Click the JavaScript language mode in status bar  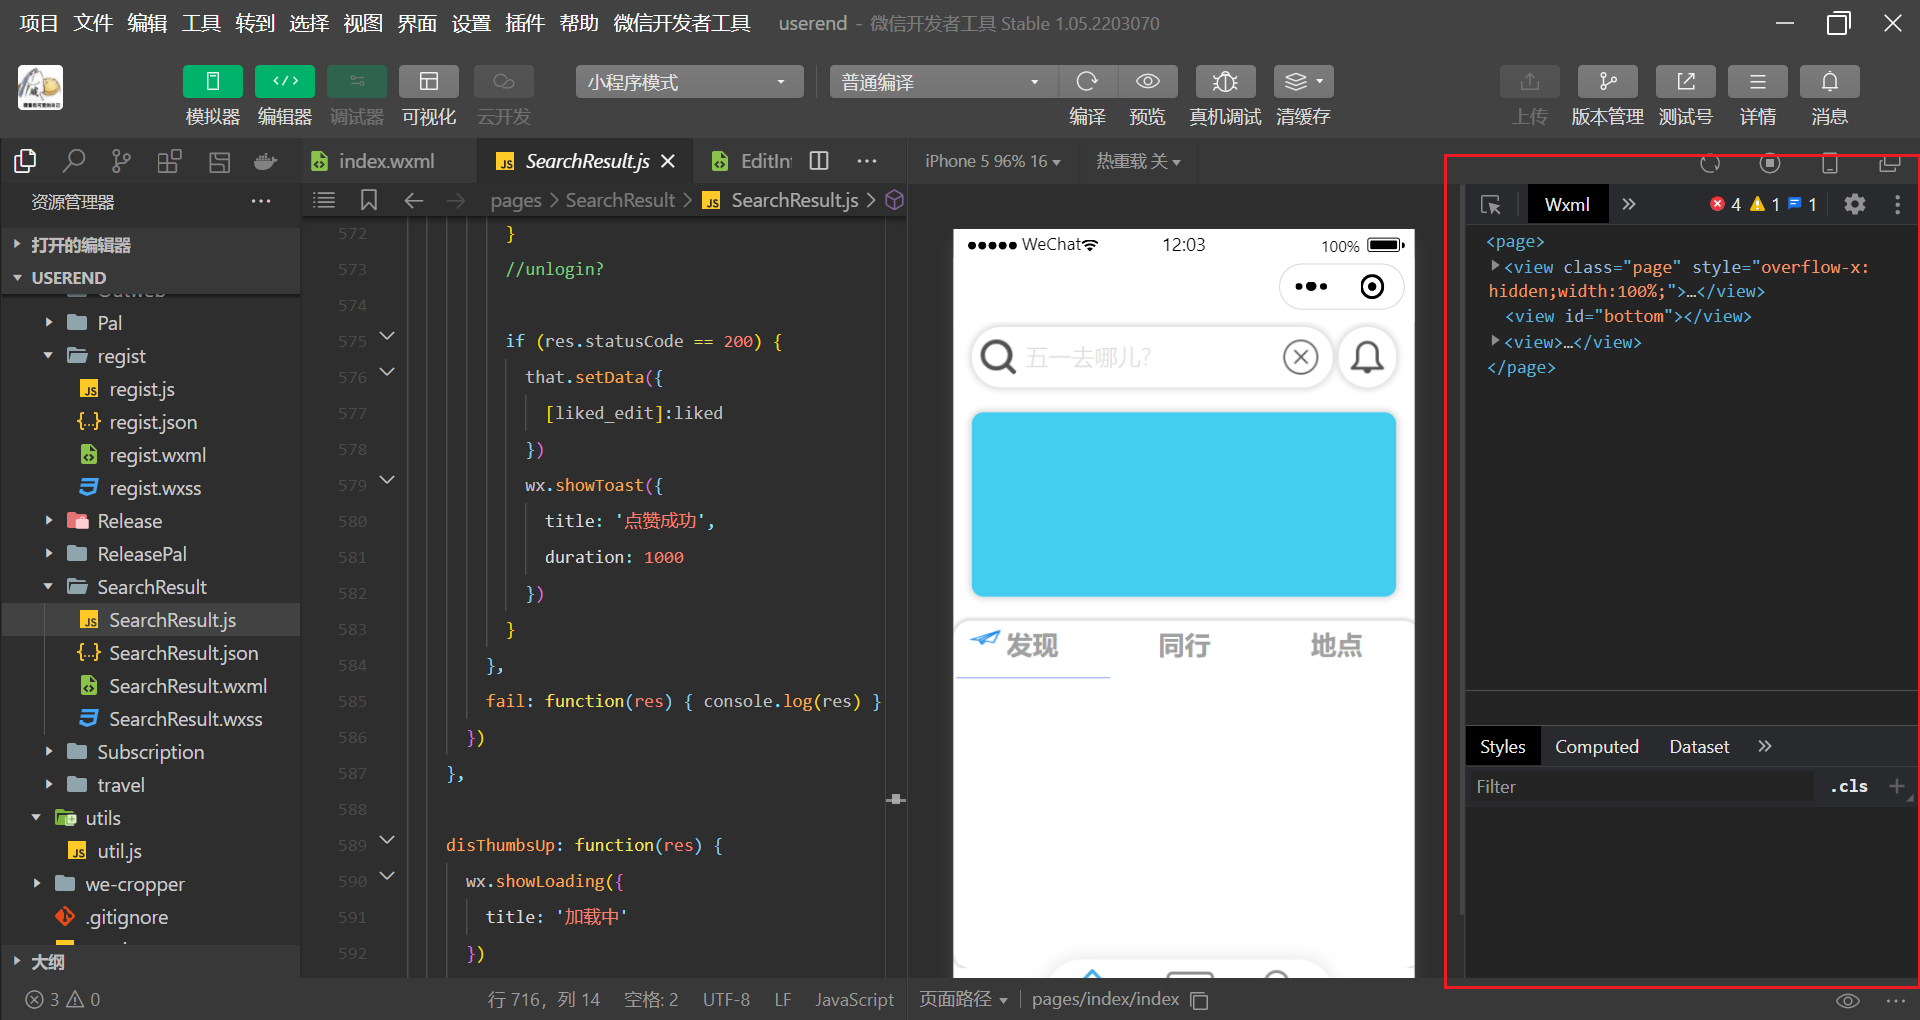tap(854, 999)
